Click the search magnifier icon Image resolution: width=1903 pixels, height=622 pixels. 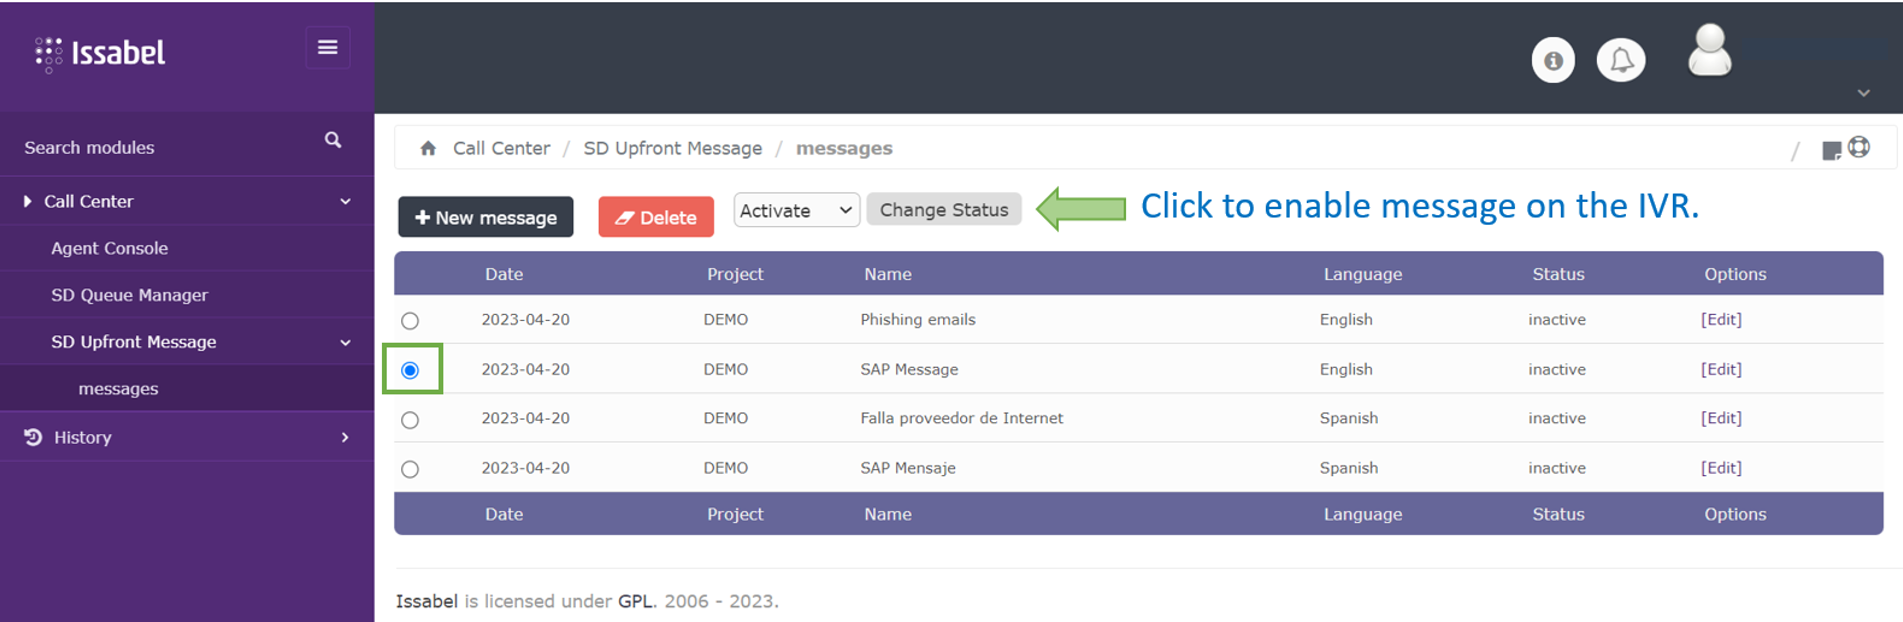coord(333,140)
